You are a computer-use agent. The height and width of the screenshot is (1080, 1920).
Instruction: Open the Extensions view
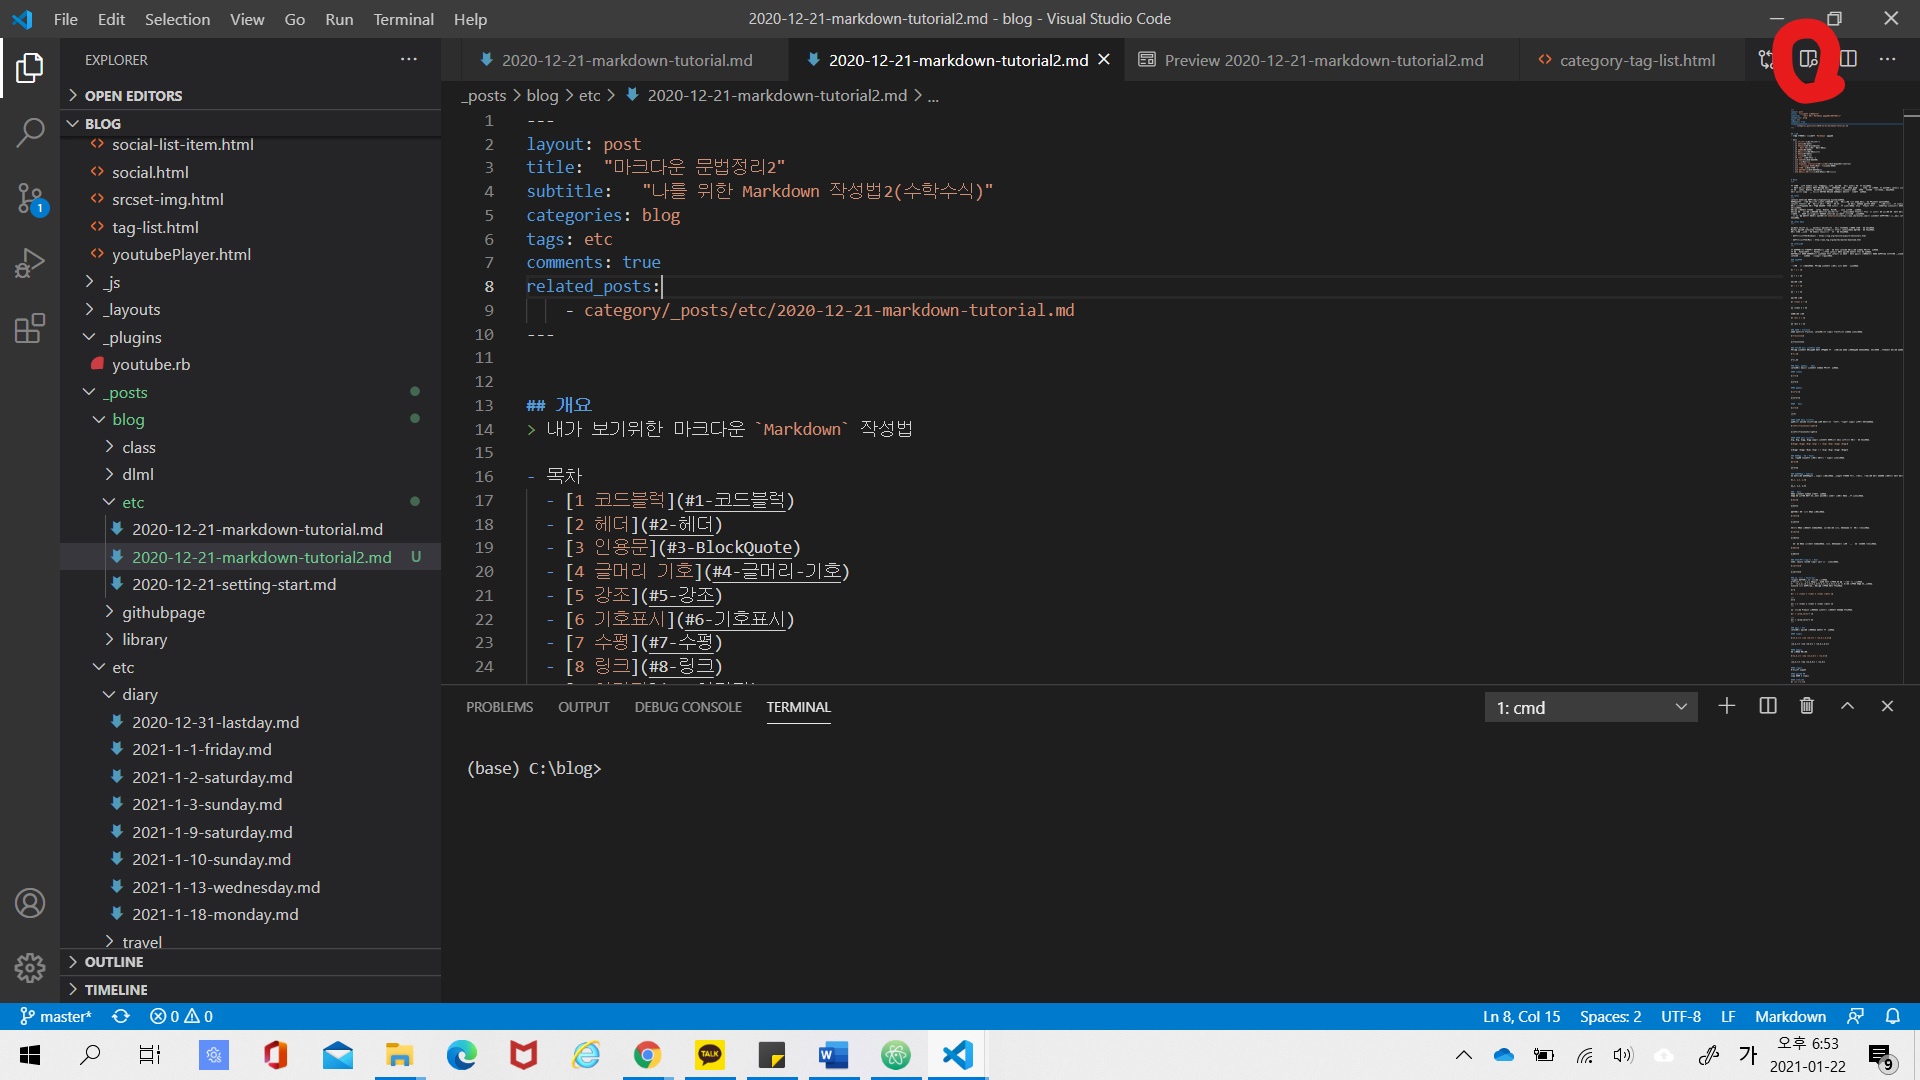[x=30, y=328]
